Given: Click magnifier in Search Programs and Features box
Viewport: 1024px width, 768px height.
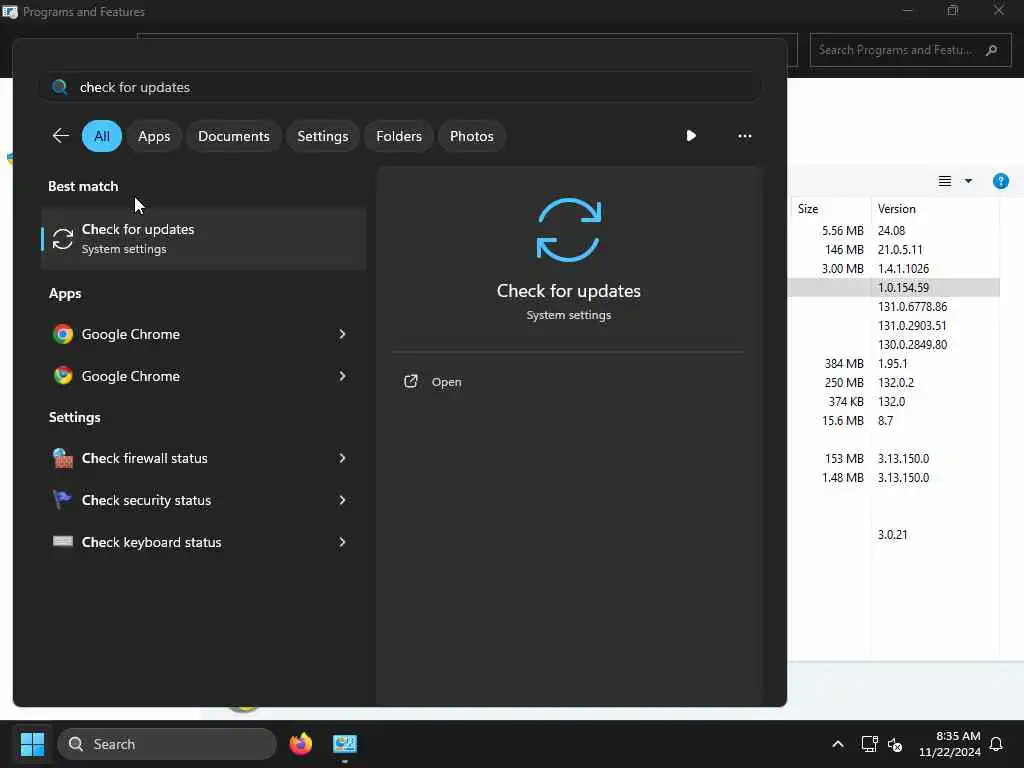Looking at the screenshot, I should tap(991, 50).
